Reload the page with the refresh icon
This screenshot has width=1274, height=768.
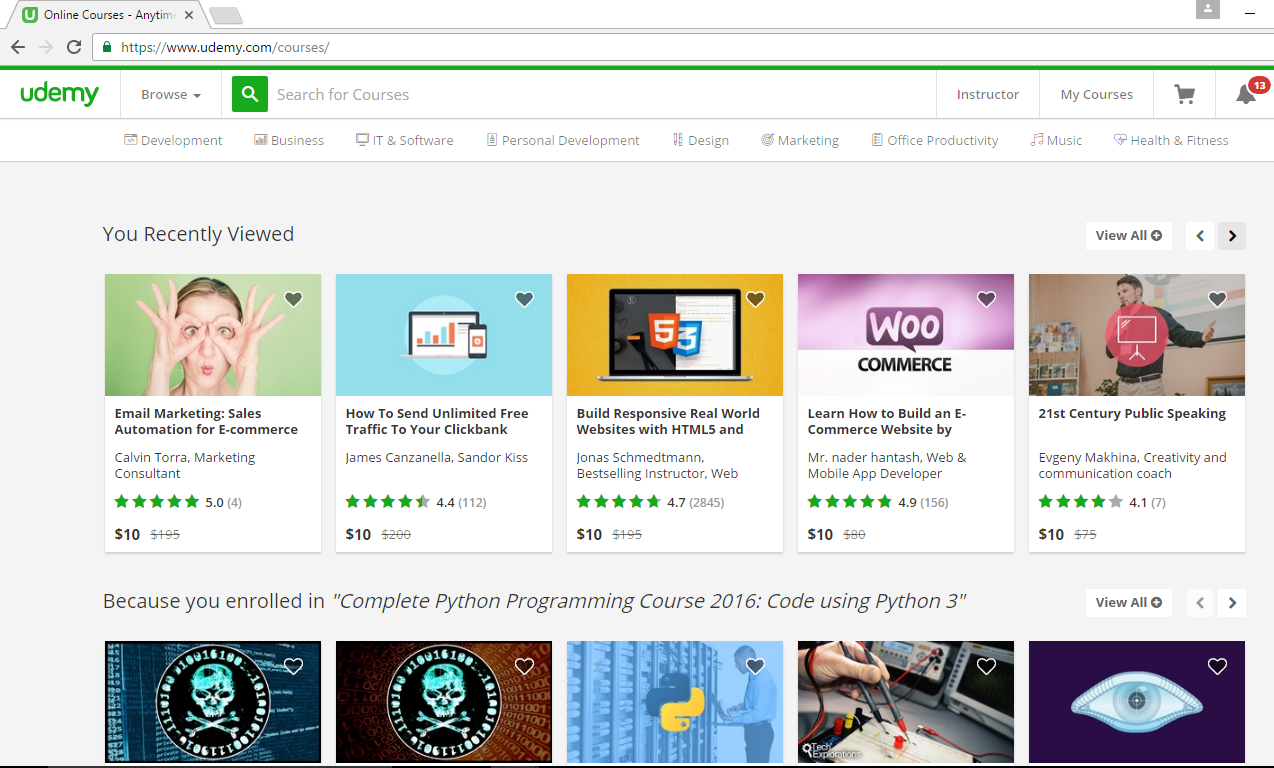point(74,47)
